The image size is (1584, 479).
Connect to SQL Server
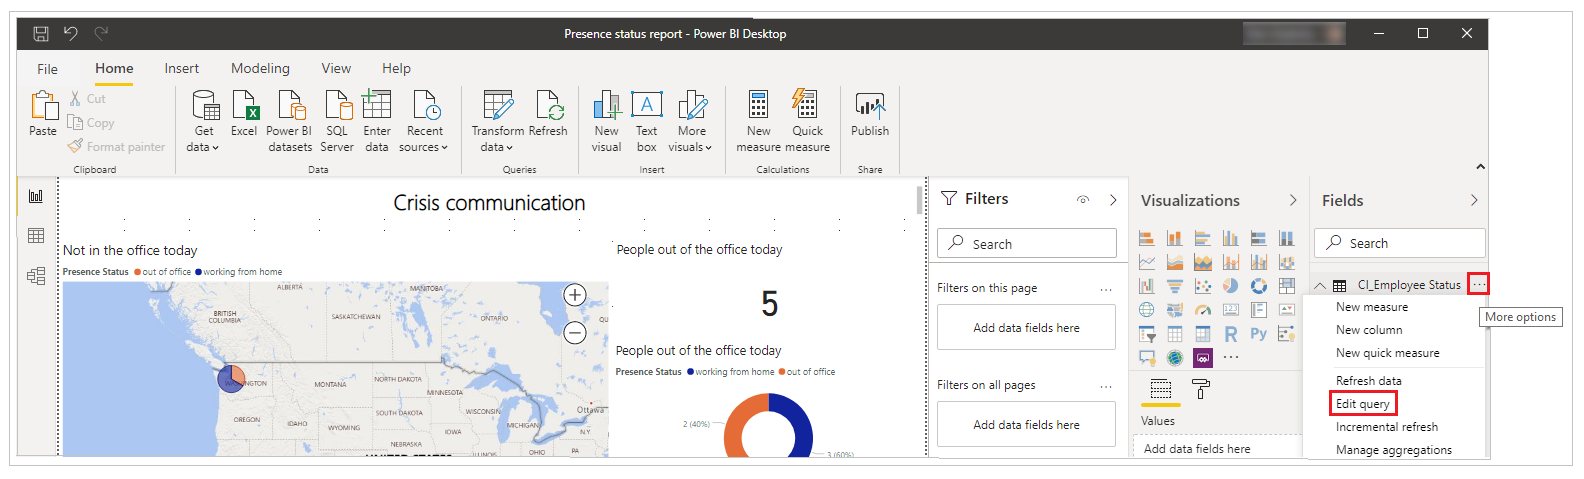tap(337, 121)
